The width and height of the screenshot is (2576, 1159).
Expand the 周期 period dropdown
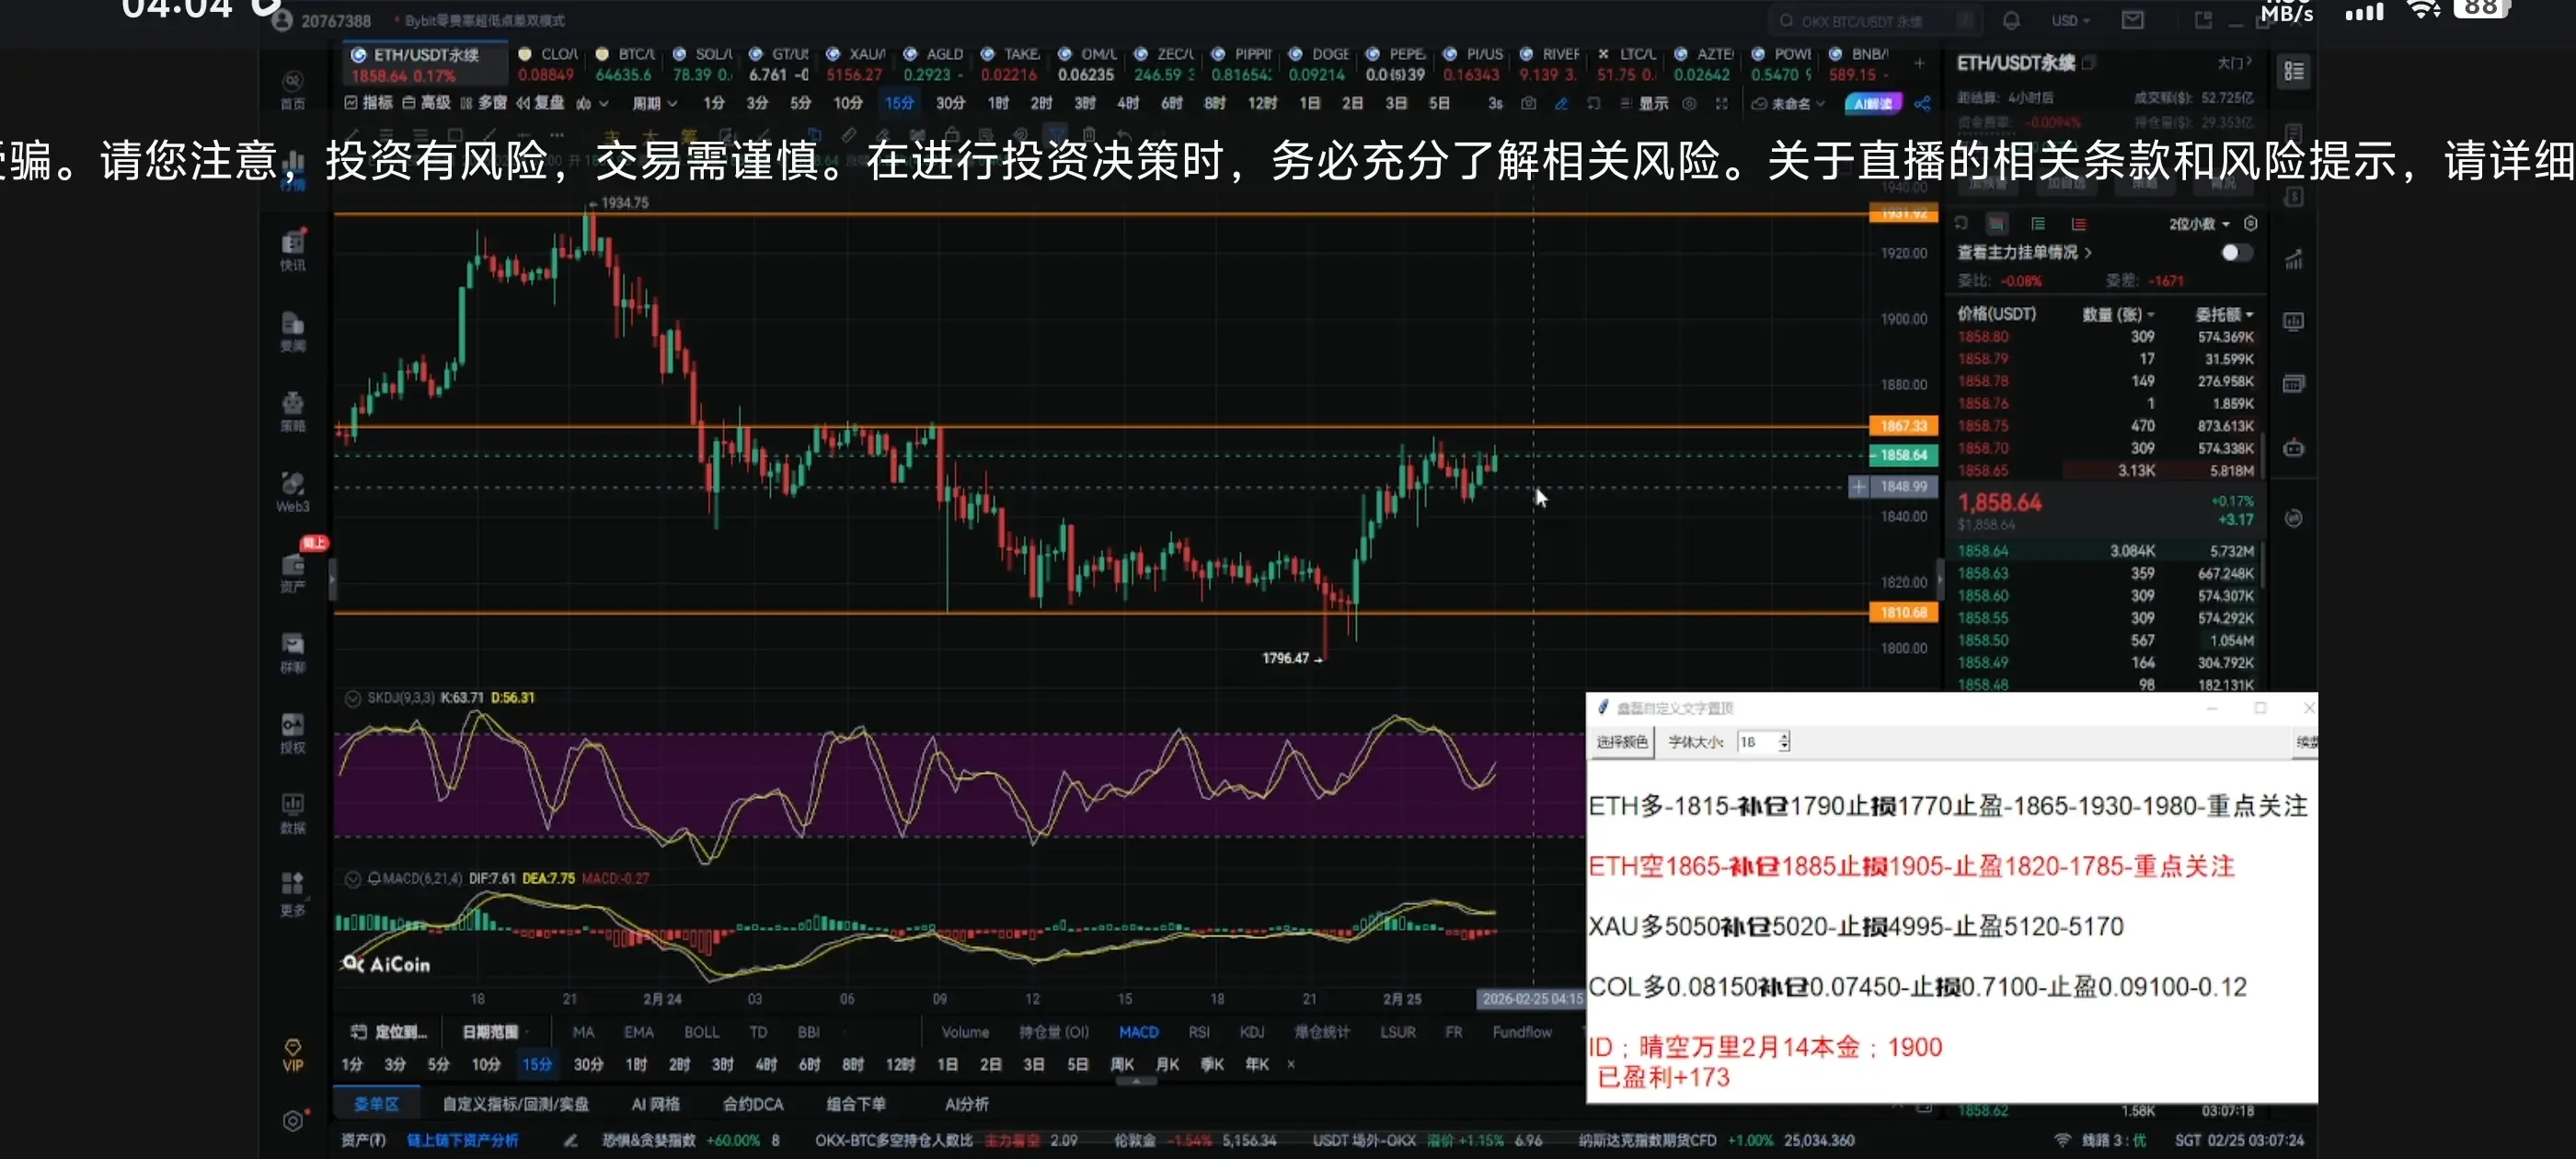(654, 103)
